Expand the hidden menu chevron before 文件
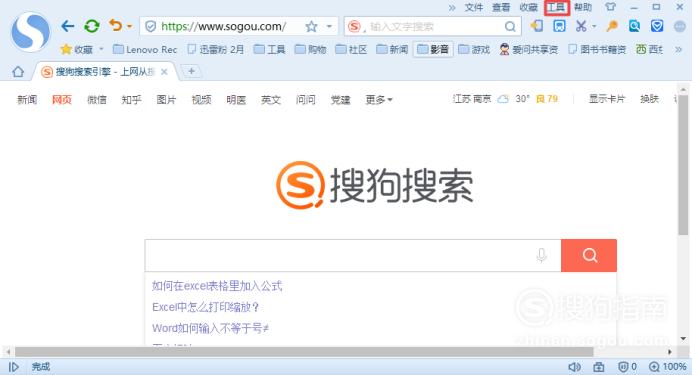Screen dimensions: 692x375 (x=452, y=8)
